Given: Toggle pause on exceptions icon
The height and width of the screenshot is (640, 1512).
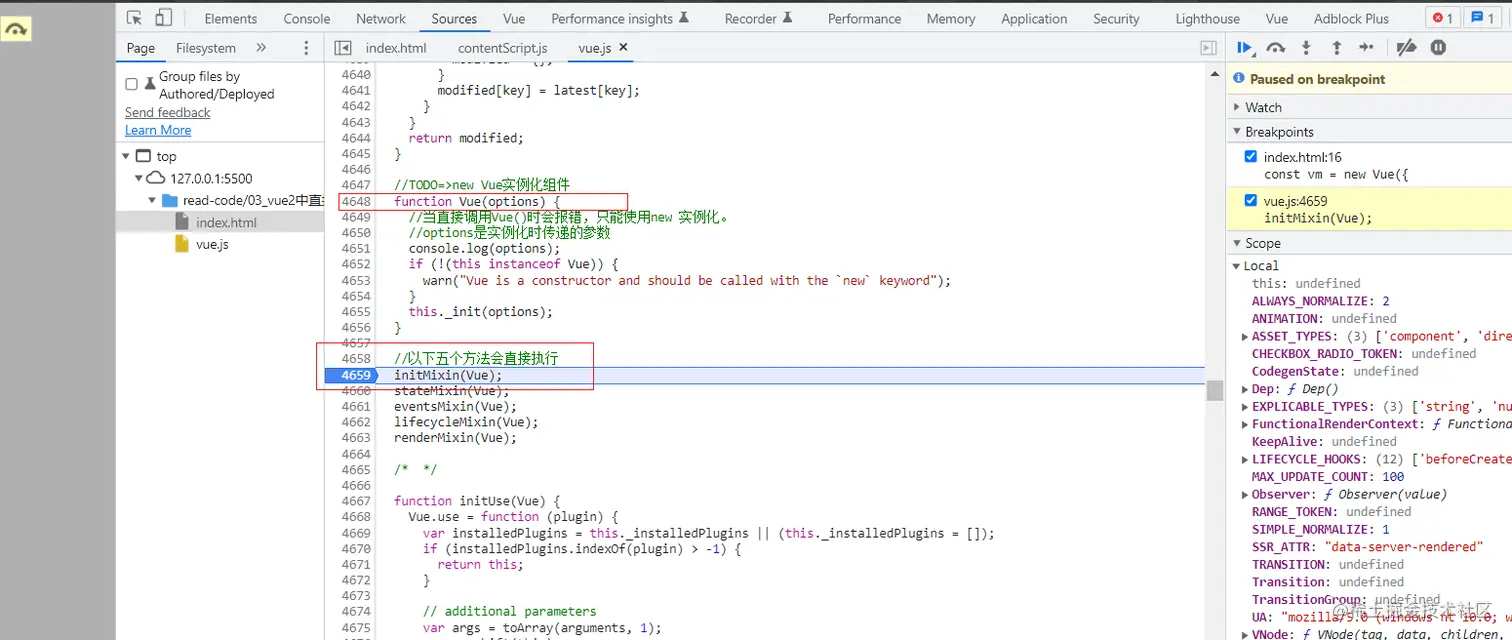Looking at the screenshot, I should click(1438, 47).
